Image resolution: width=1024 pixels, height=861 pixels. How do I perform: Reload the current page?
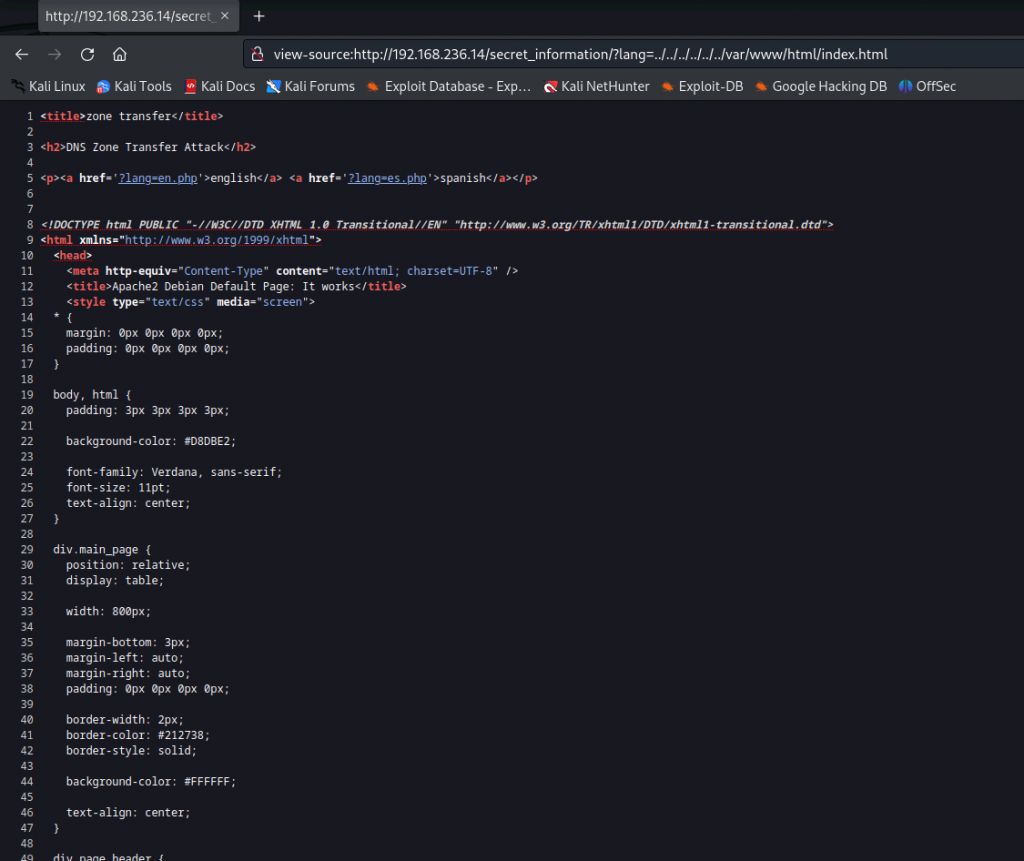tap(87, 54)
